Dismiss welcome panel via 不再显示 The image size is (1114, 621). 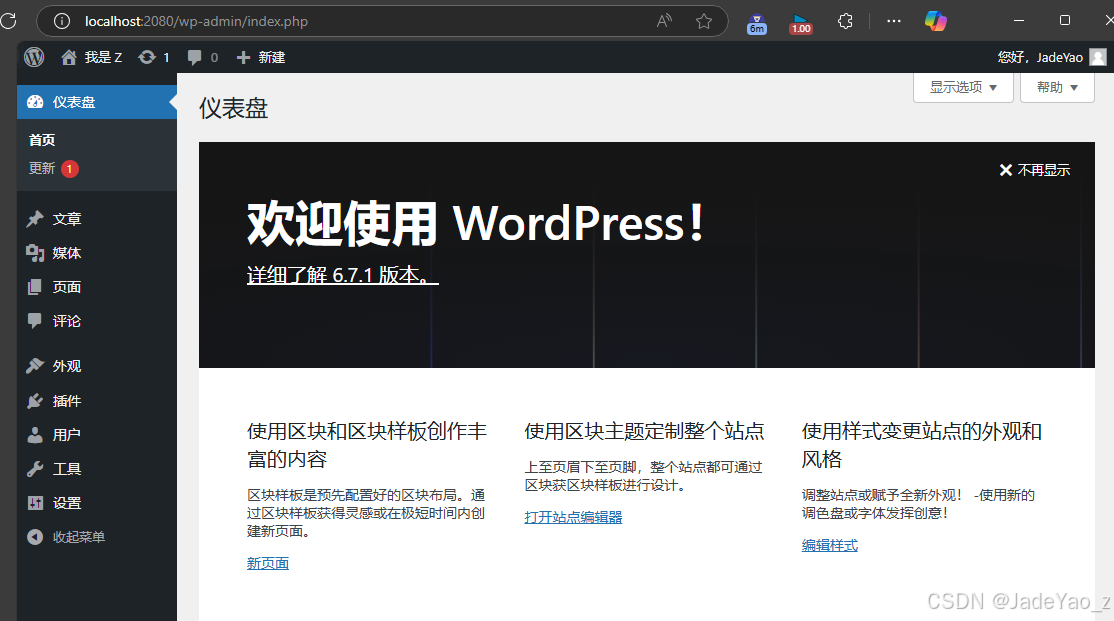point(1034,170)
